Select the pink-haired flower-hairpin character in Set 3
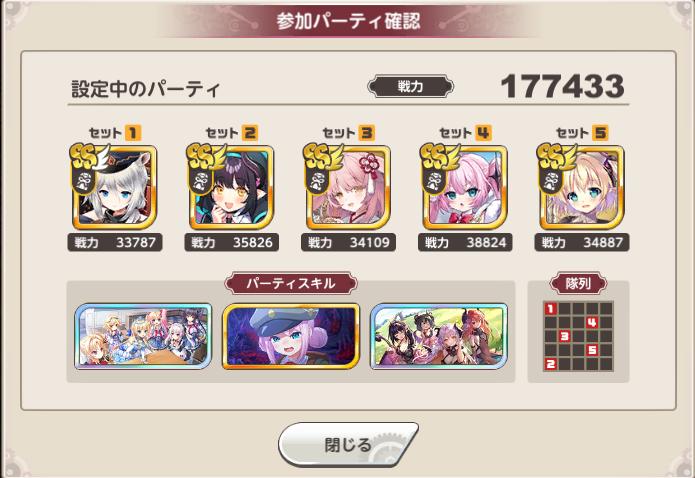Viewport: 695px width, 478px height. click(348, 187)
